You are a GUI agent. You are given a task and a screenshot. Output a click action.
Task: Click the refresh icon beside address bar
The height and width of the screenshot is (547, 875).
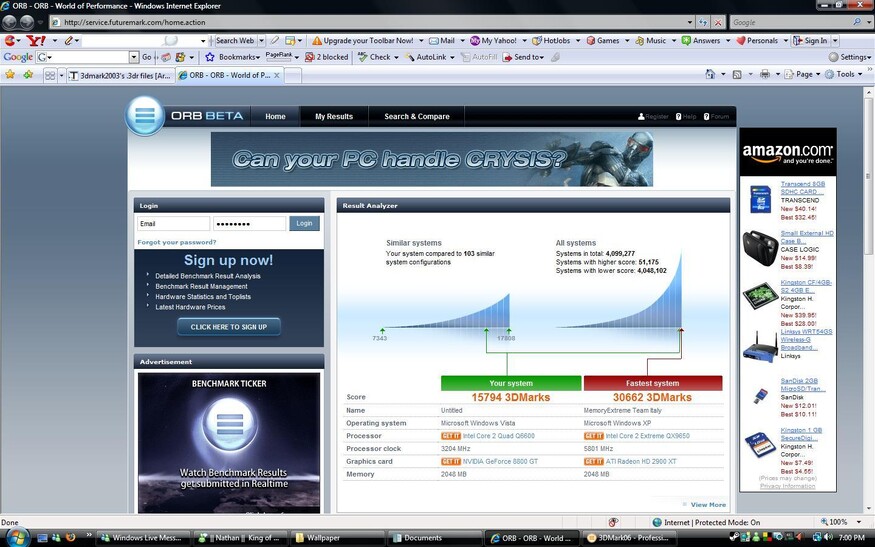(703, 22)
